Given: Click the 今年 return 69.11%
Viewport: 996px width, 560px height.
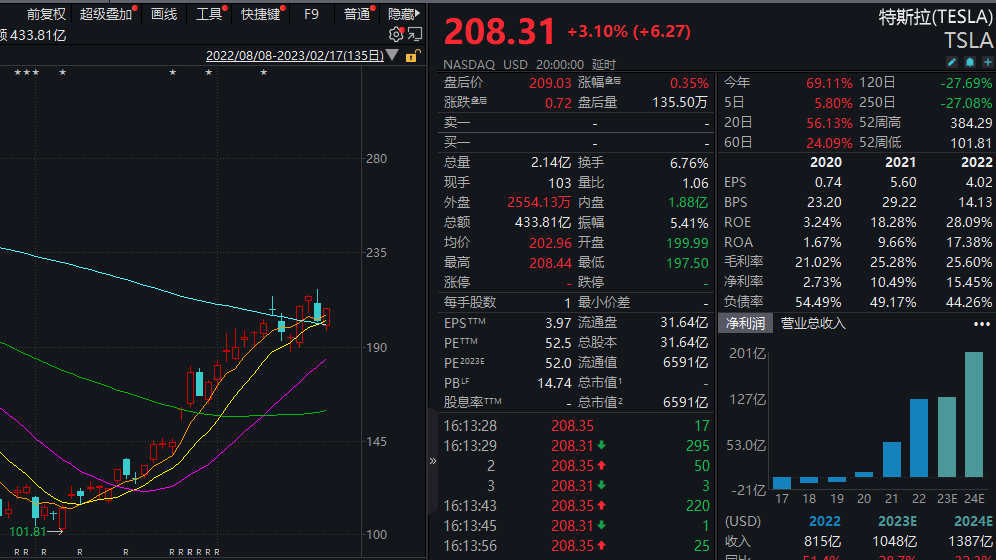Looking at the screenshot, I should (830, 83).
